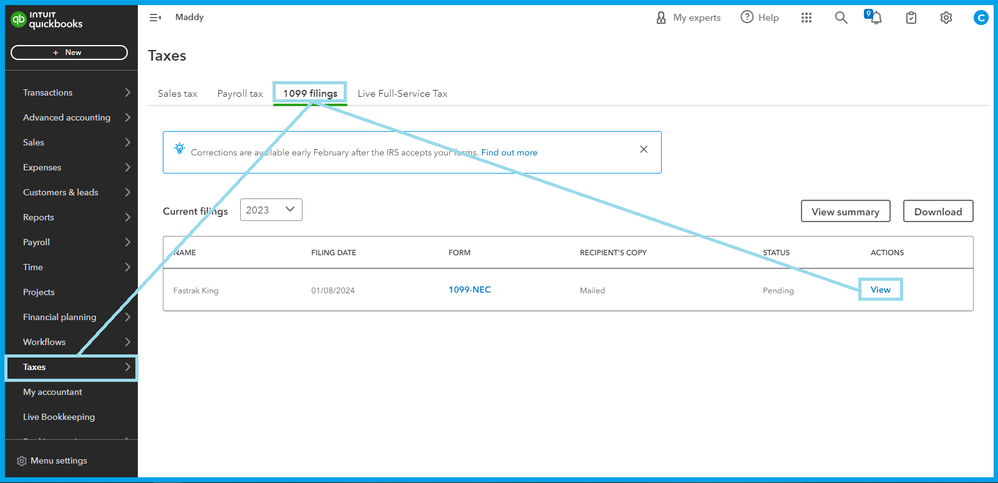
Task: Select the 1099 filings tab
Action: [310, 94]
